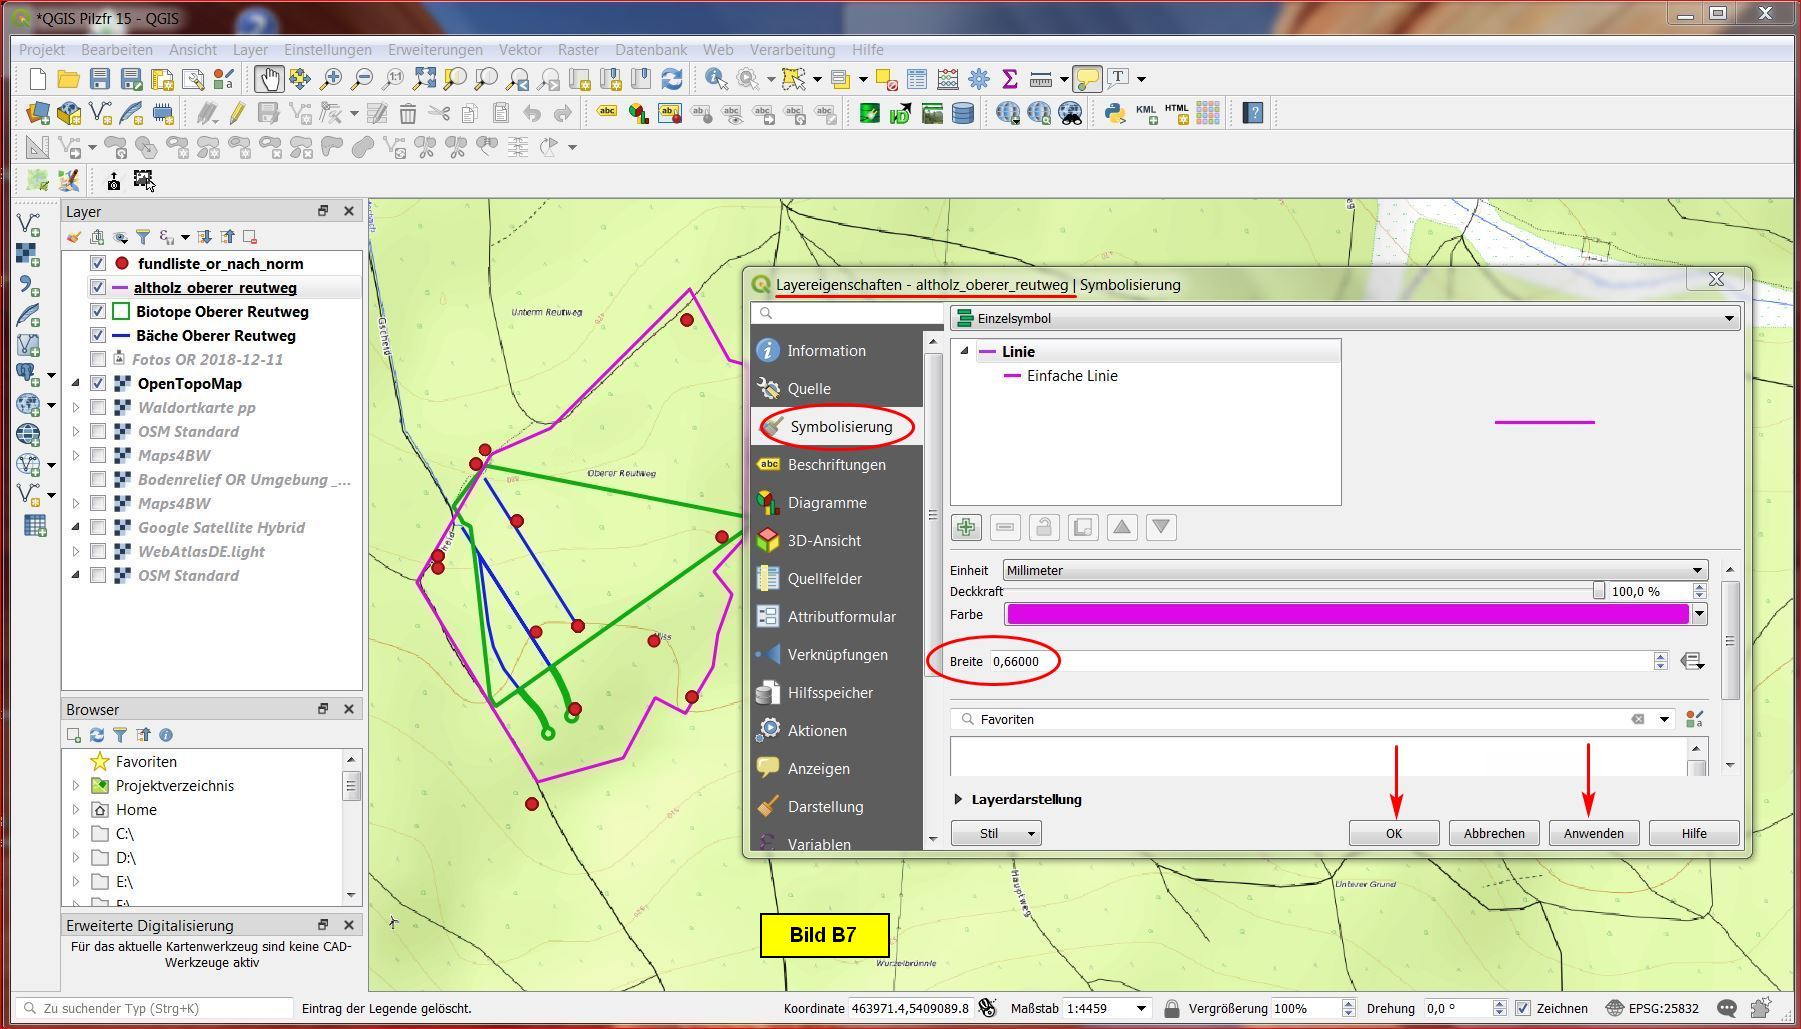This screenshot has width=1801, height=1029.
Task: Click the Refresh map icon
Action: tap(672, 79)
